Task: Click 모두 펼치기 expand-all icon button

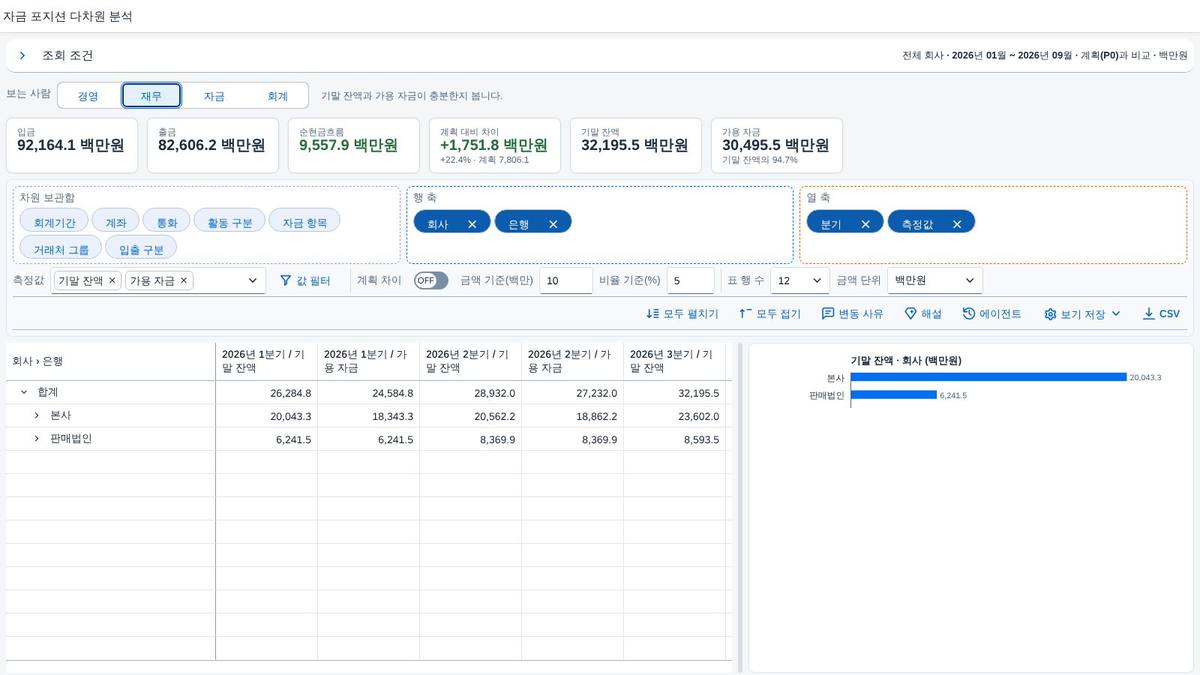Action: click(683, 314)
